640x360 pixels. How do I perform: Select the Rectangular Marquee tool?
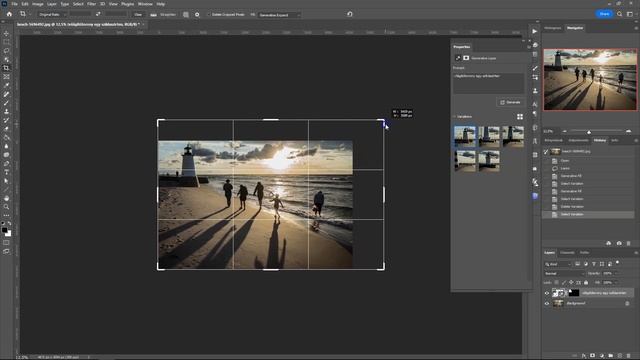[x=6, y=42]
